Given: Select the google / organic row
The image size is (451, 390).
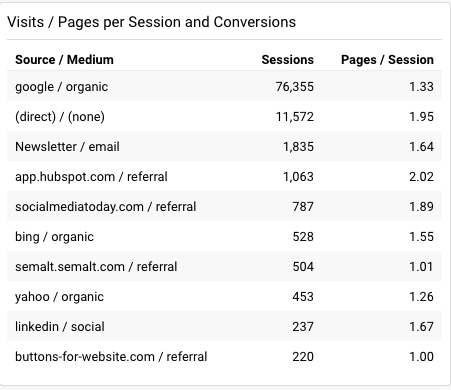Looking at the screenshot, I should pyautogui.click(x=224, y=86).
